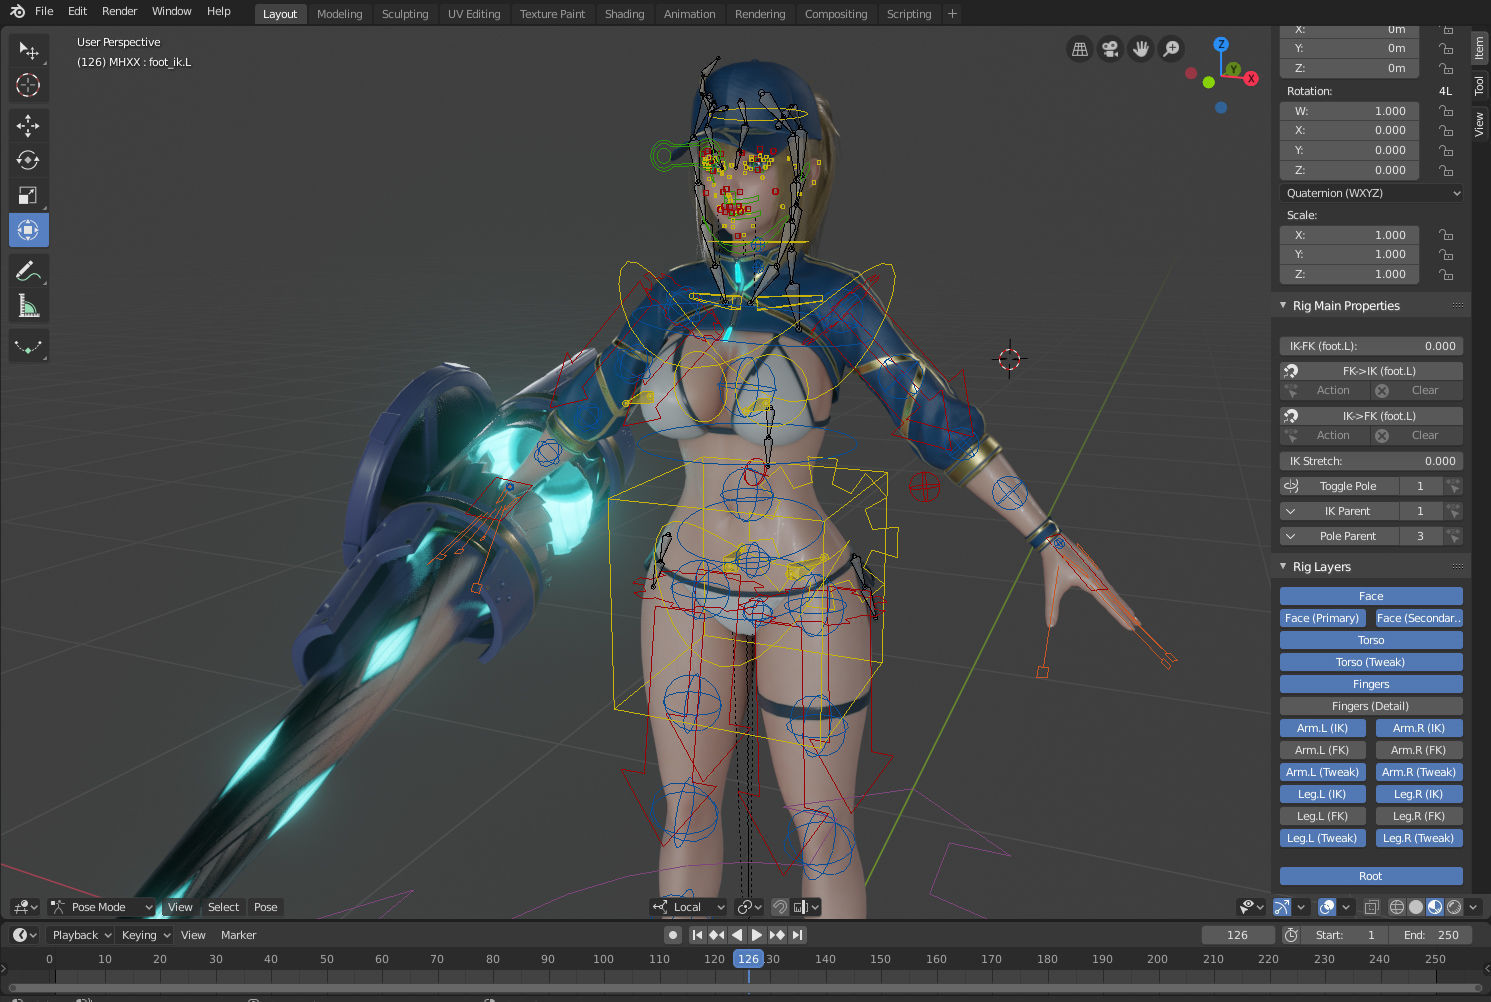Screen dimensions: 1491x1002
Task: Switch to wireframe viewport shading
Action: coord(1397,907)
